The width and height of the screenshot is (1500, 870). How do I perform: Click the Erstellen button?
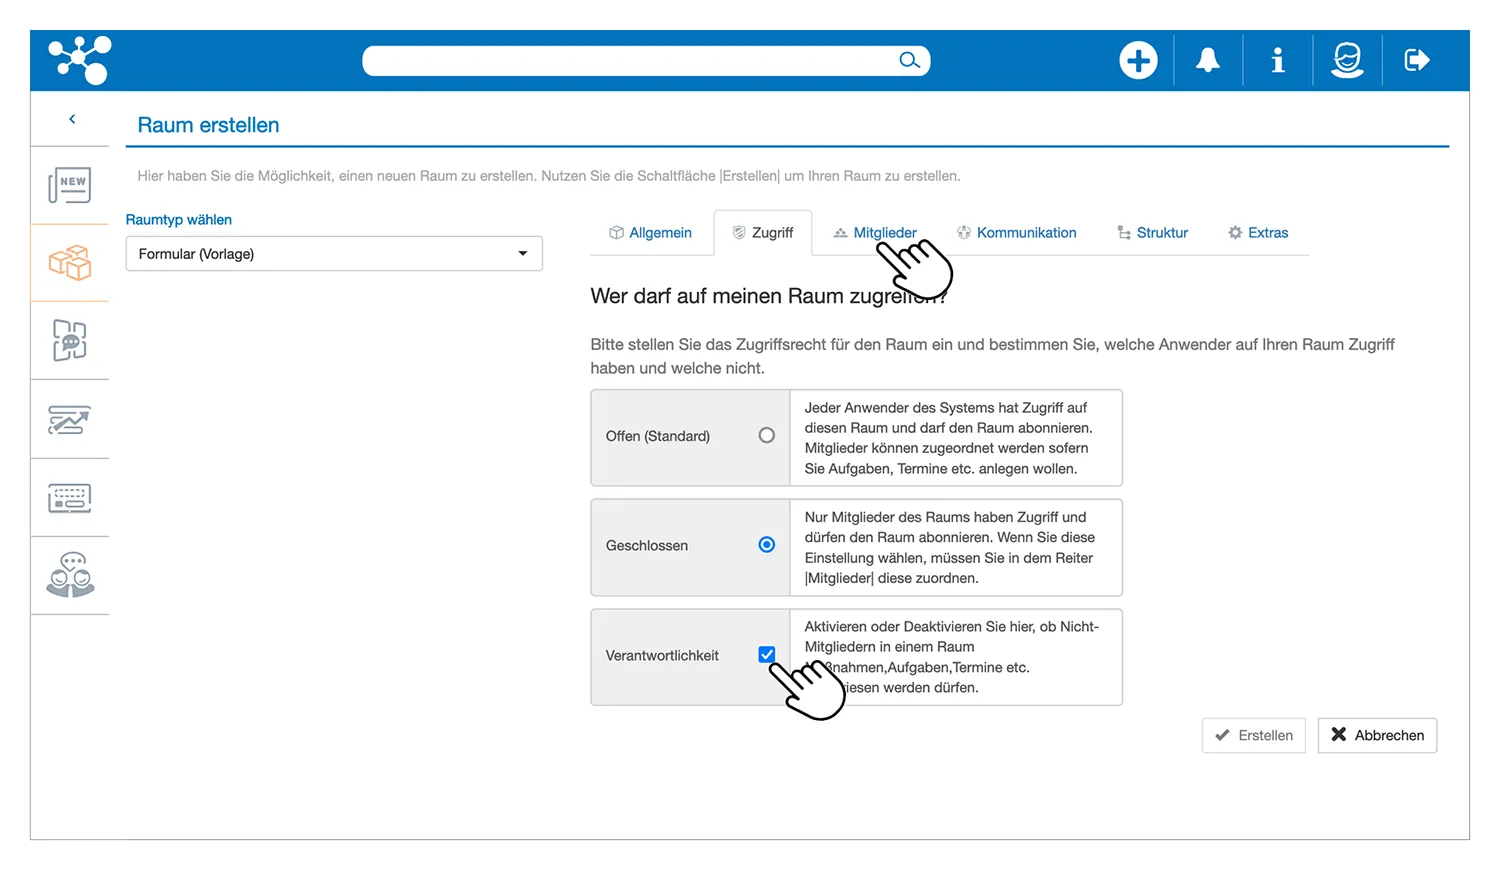click(x=1254, y=735)
